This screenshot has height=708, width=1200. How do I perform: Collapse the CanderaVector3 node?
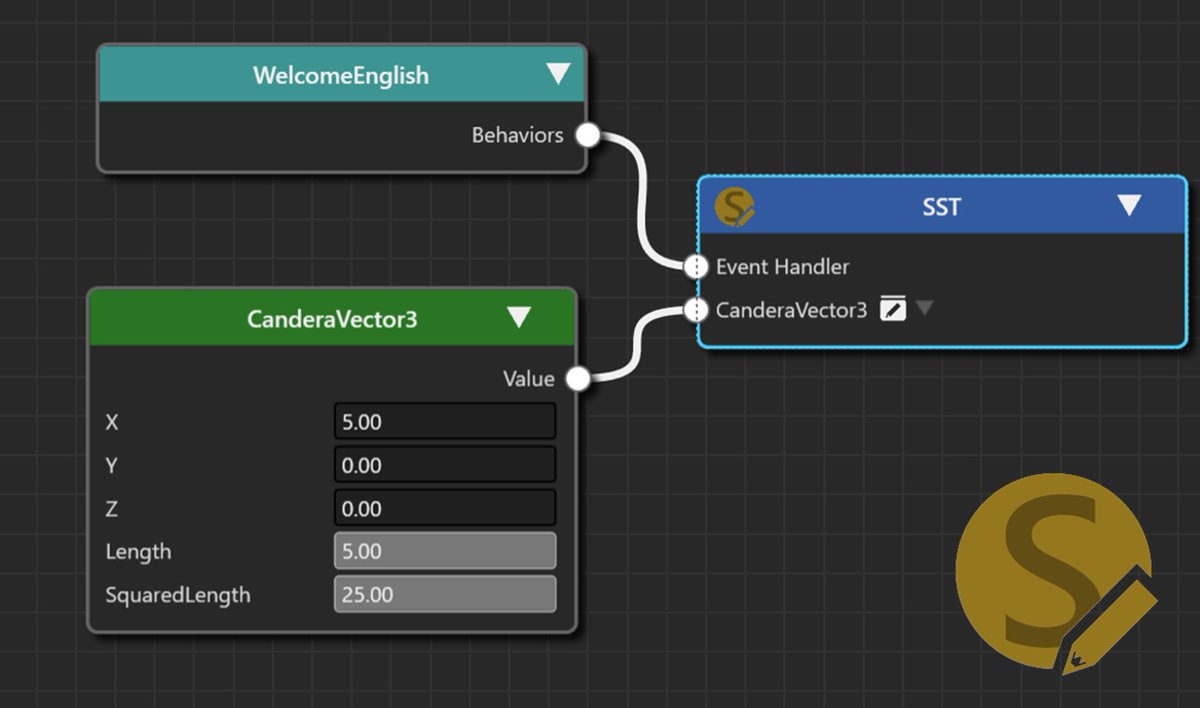520,317
